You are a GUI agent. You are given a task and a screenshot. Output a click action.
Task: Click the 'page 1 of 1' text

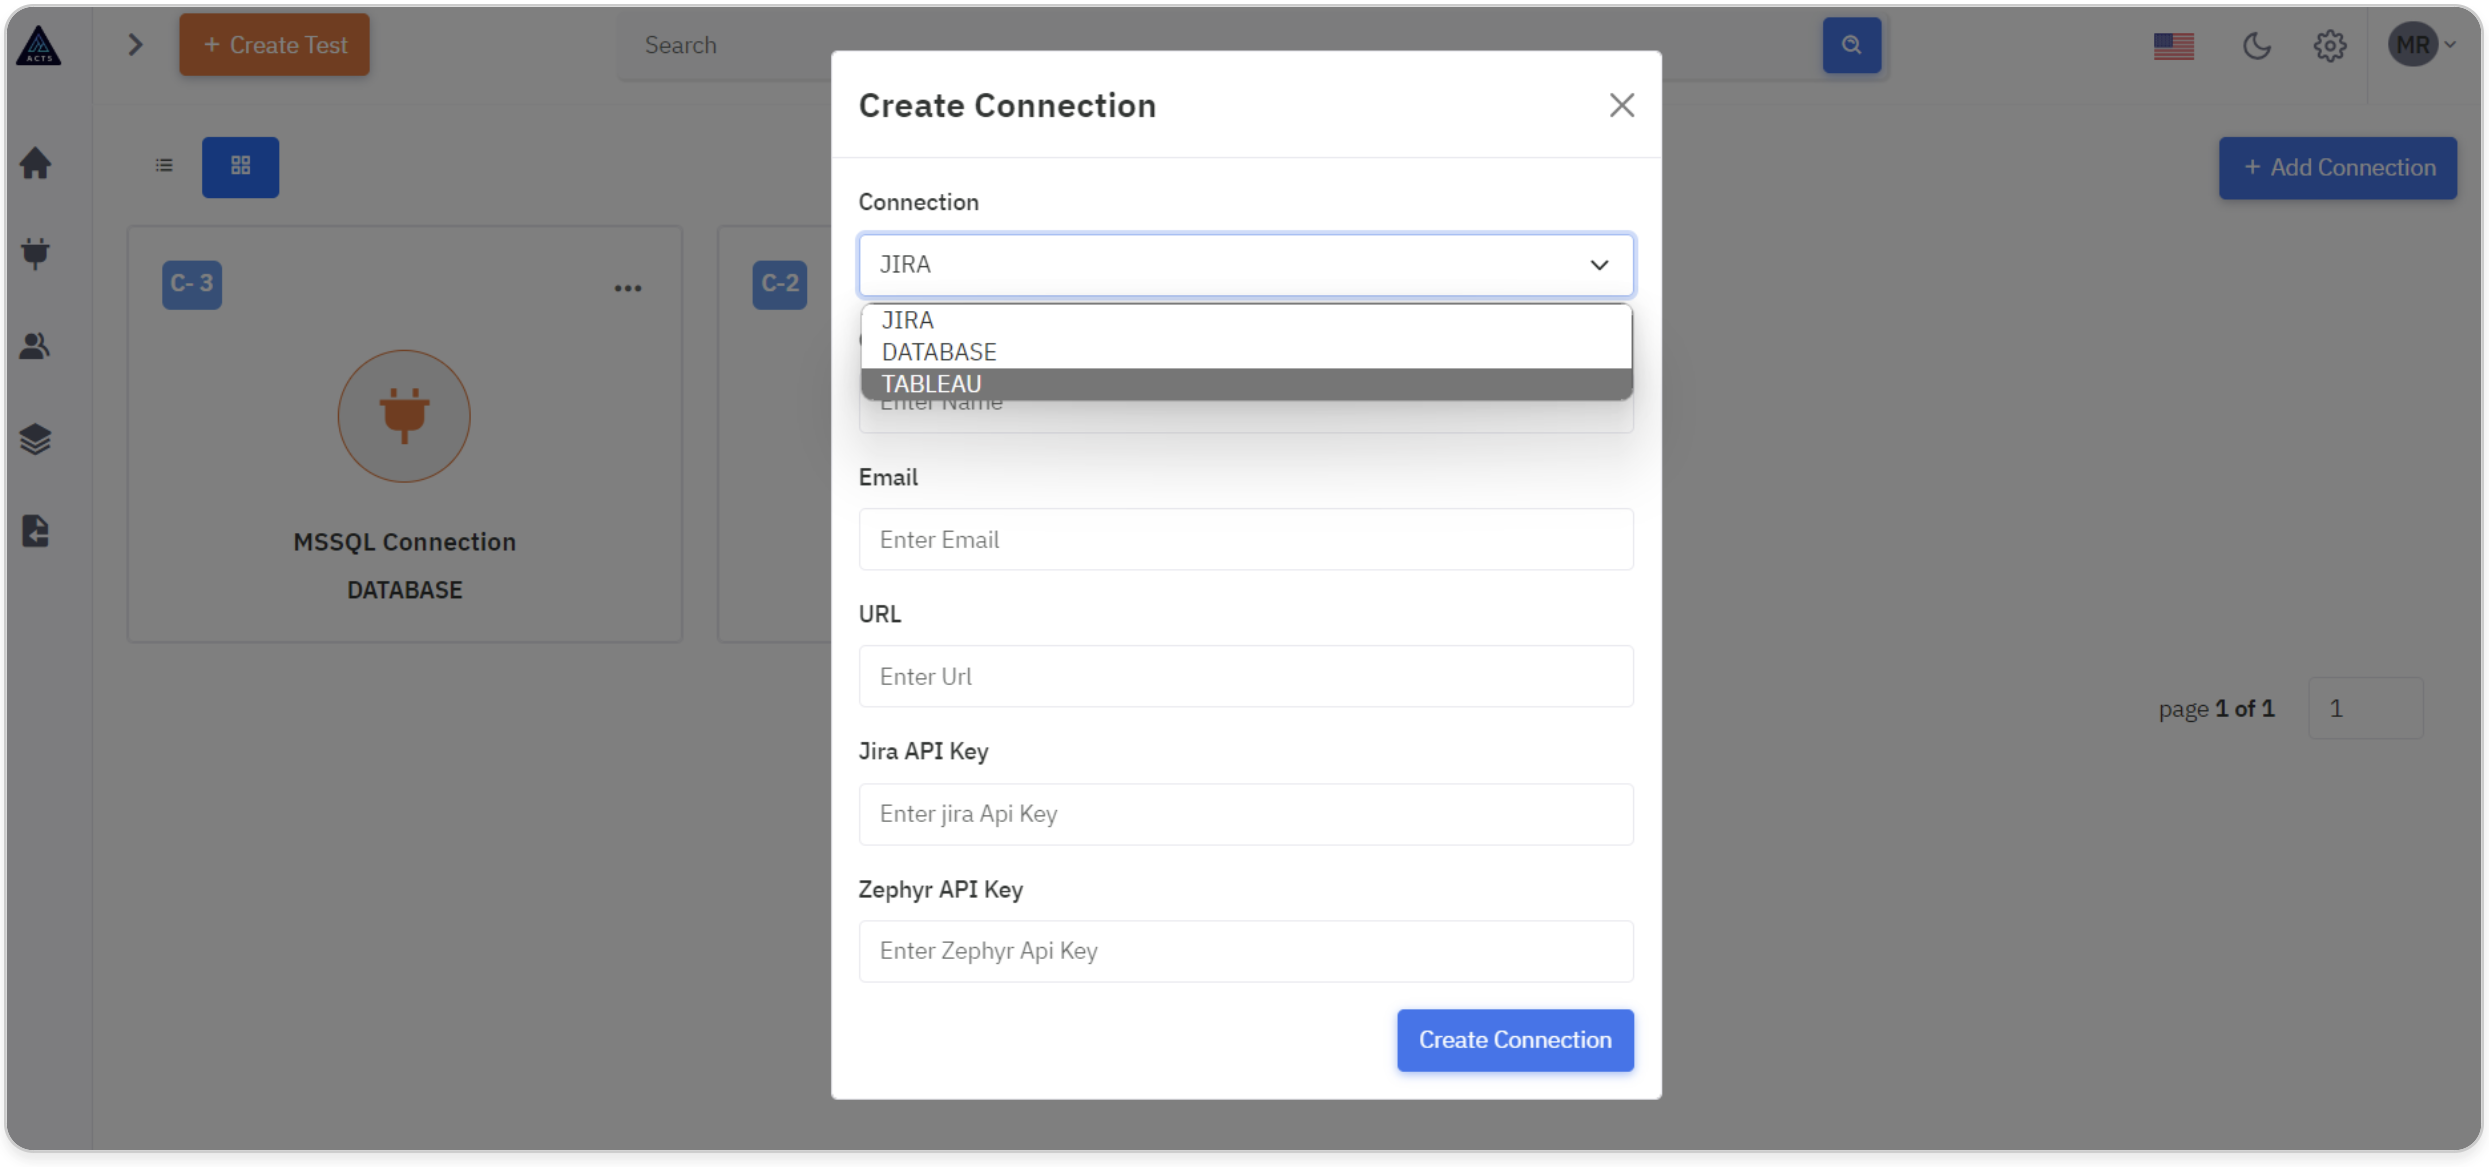pyautogui.click(x=2216, y=709)
